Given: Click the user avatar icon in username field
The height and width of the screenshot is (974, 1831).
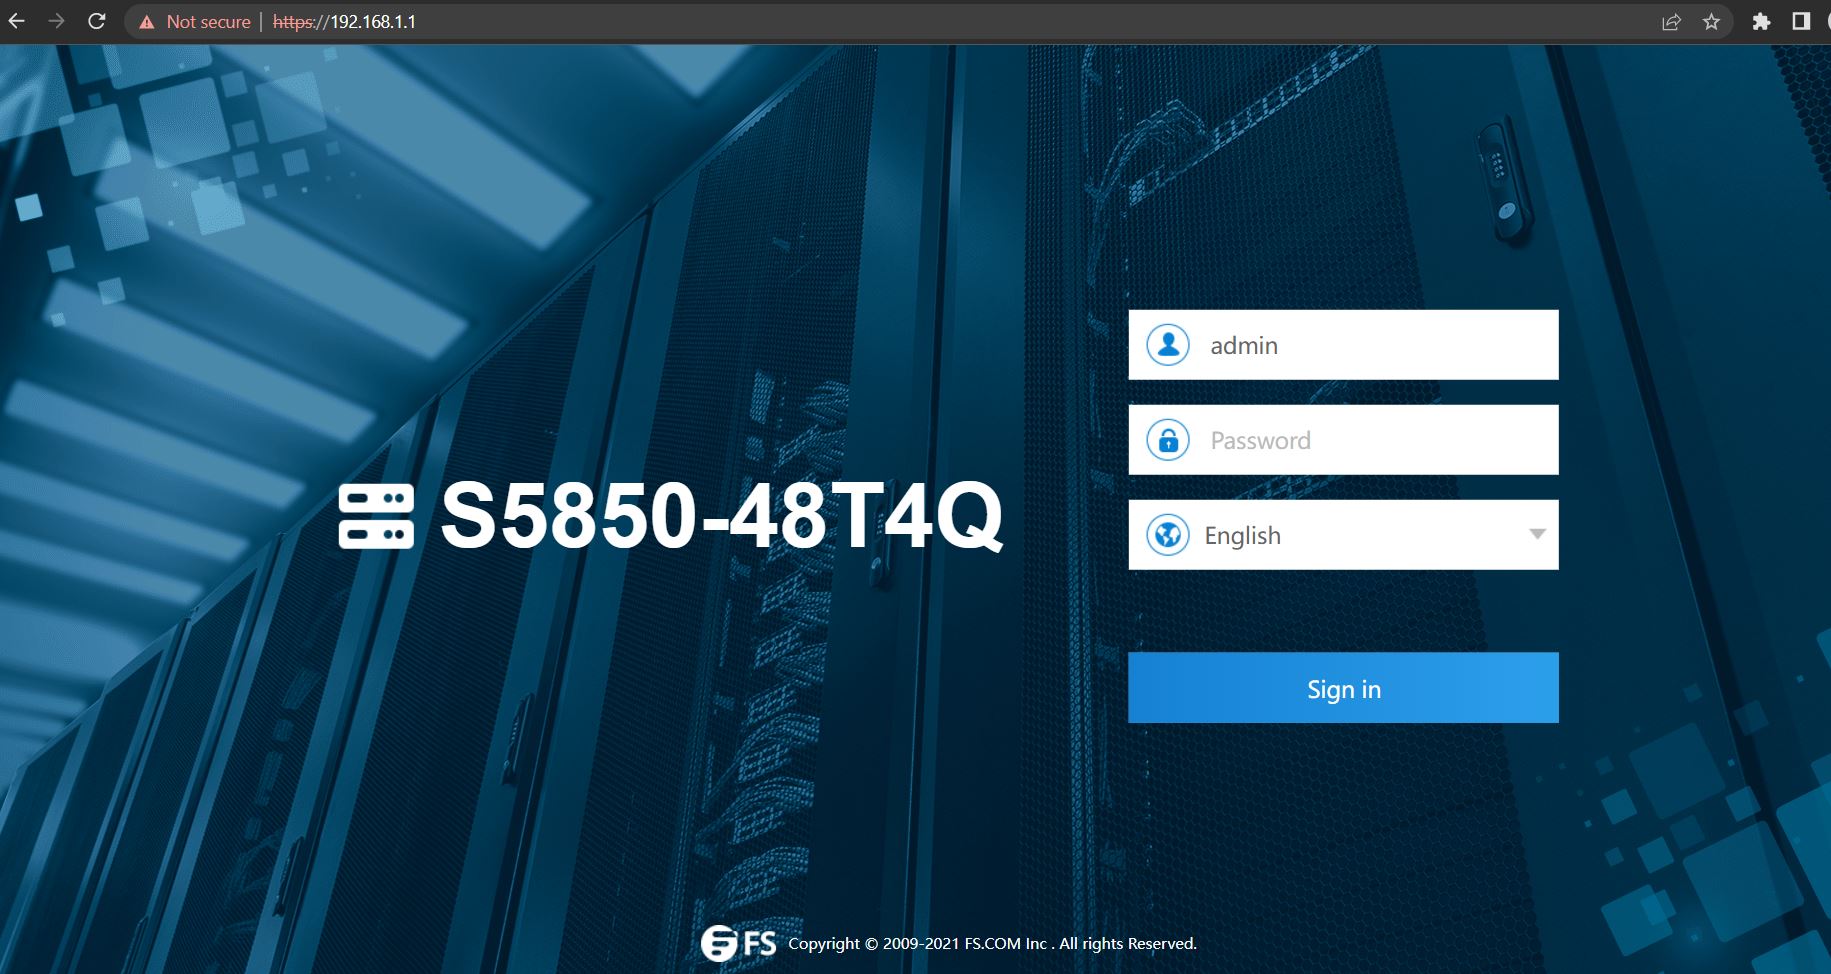Looking at the screenshot, I should pos(1168,345).
